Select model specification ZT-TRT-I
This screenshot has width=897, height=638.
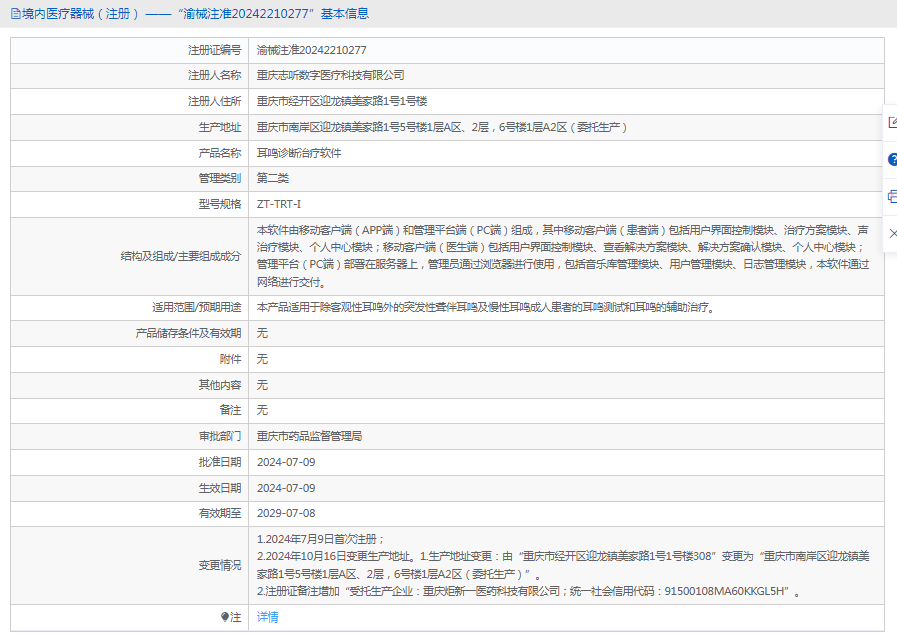point(279,204)
